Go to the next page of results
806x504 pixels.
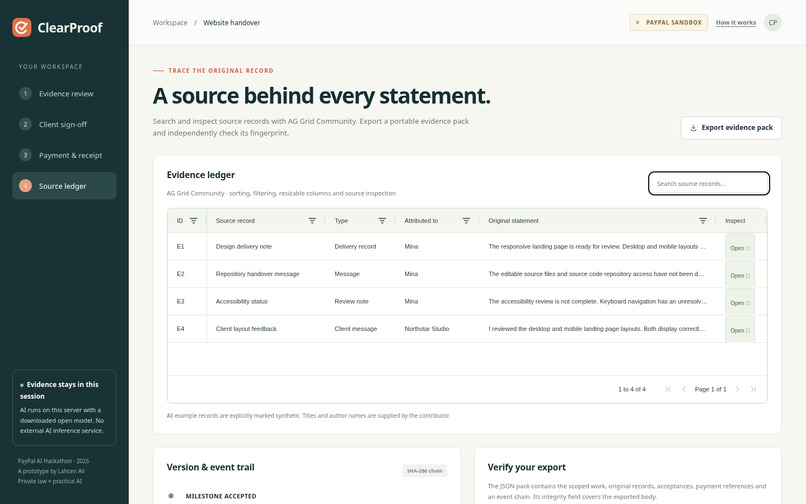click(738, 389)
